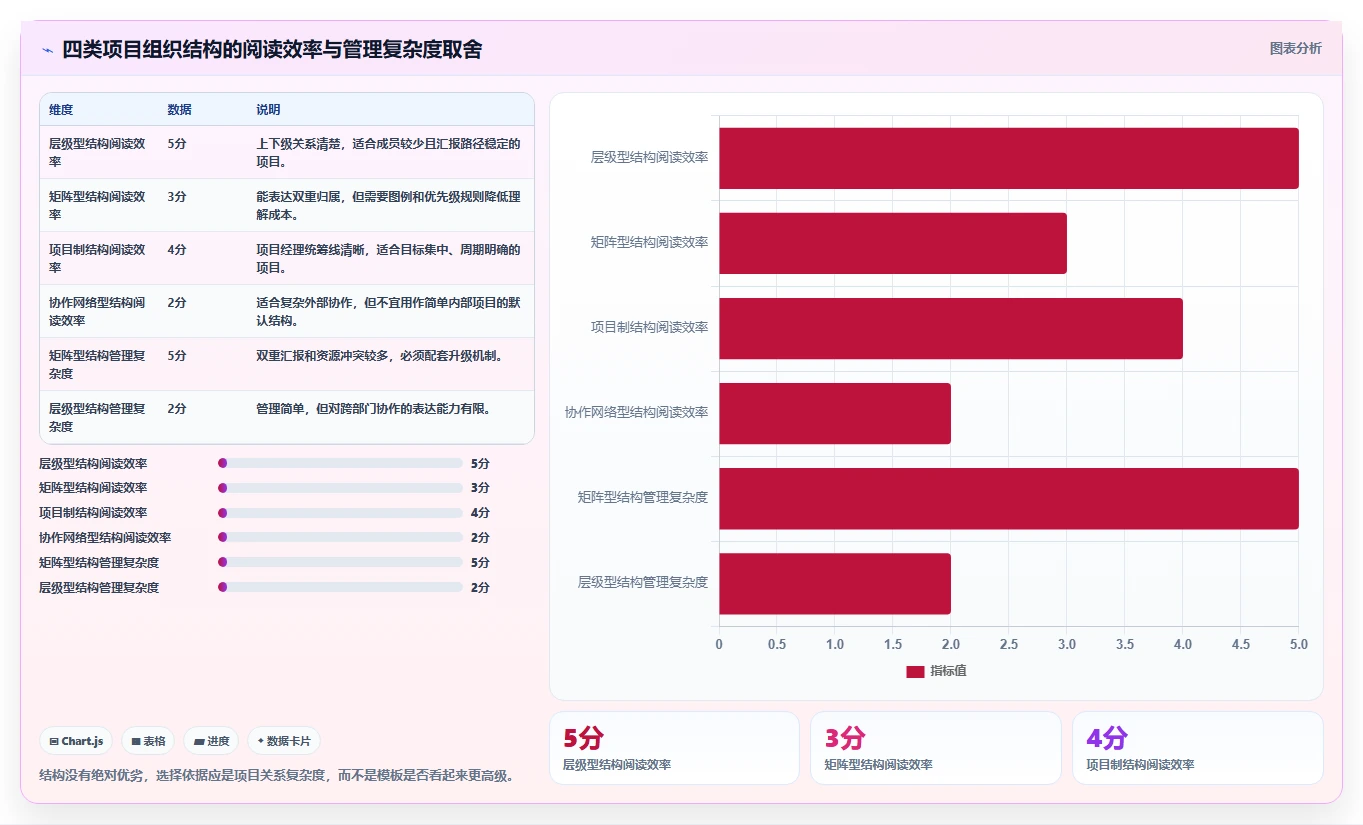Click the 4分 card for 项目制结构阅读效率
The image size is (1363, 825).
pyautogui.click(x=1197, y=748)
